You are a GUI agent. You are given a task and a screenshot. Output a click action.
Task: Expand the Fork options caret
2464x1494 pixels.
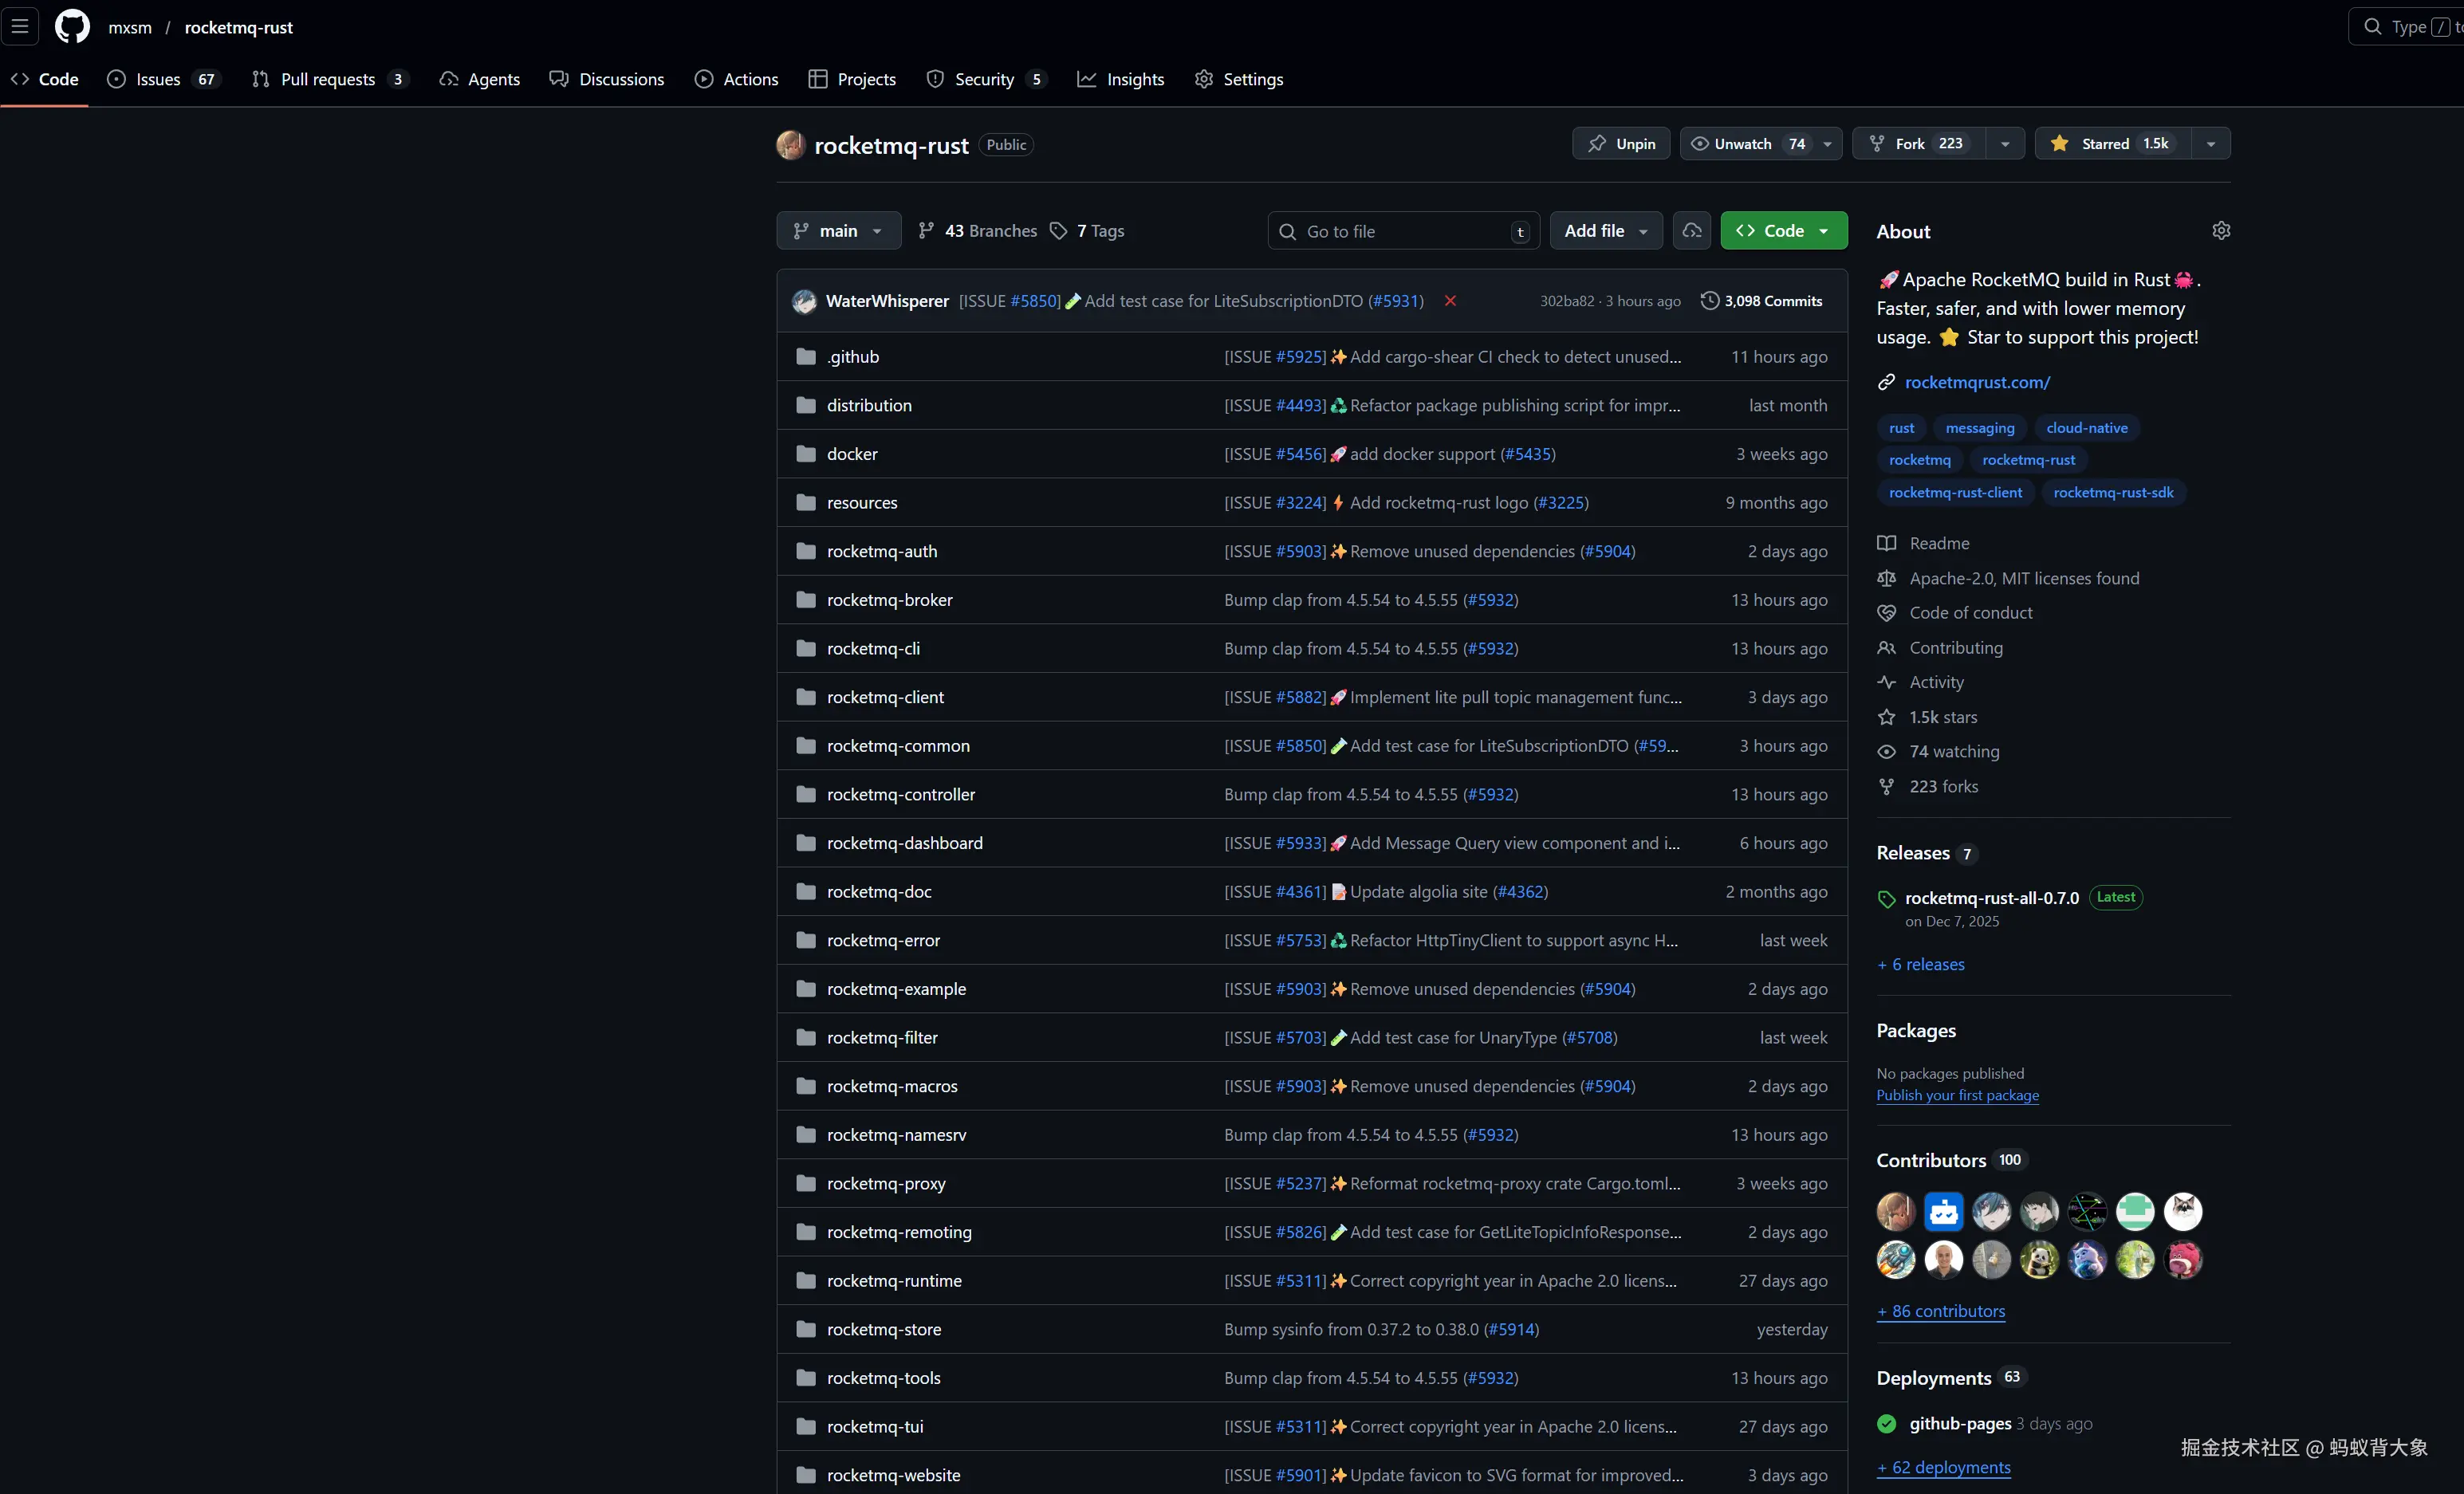[x=2005, y=144]
